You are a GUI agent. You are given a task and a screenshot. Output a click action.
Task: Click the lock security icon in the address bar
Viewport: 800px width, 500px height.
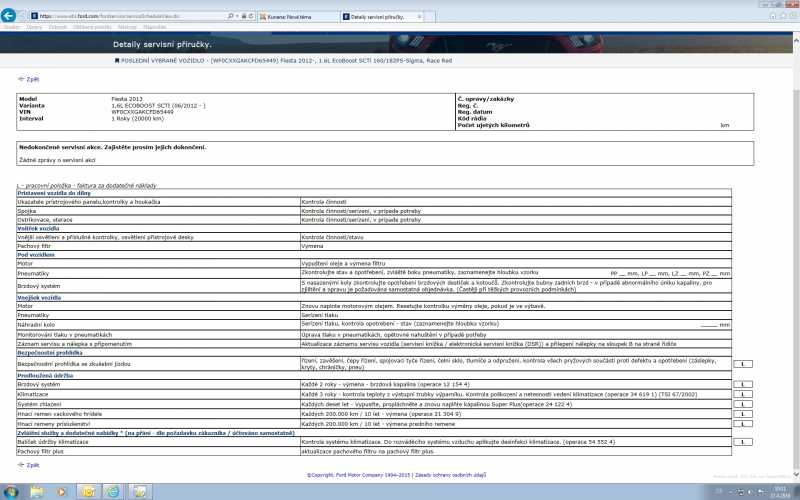244,16
